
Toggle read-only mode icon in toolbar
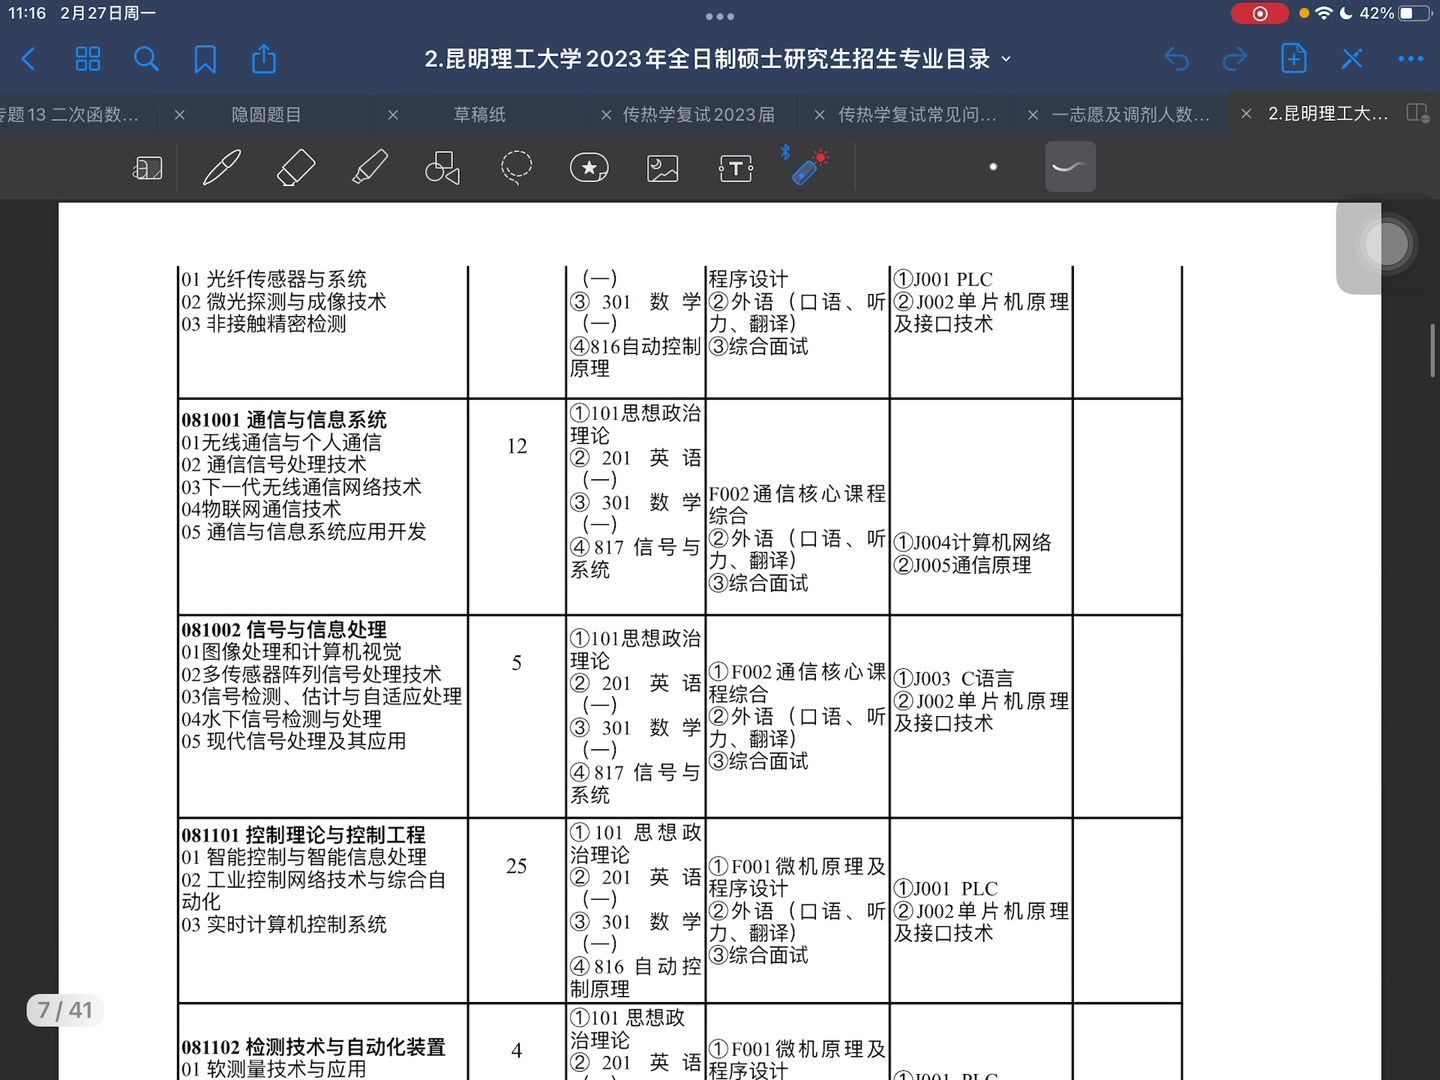tap(147, 167)
